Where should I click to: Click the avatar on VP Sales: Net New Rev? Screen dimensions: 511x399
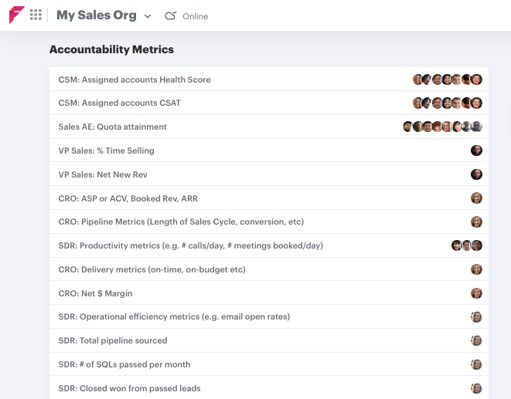point(476,174)
